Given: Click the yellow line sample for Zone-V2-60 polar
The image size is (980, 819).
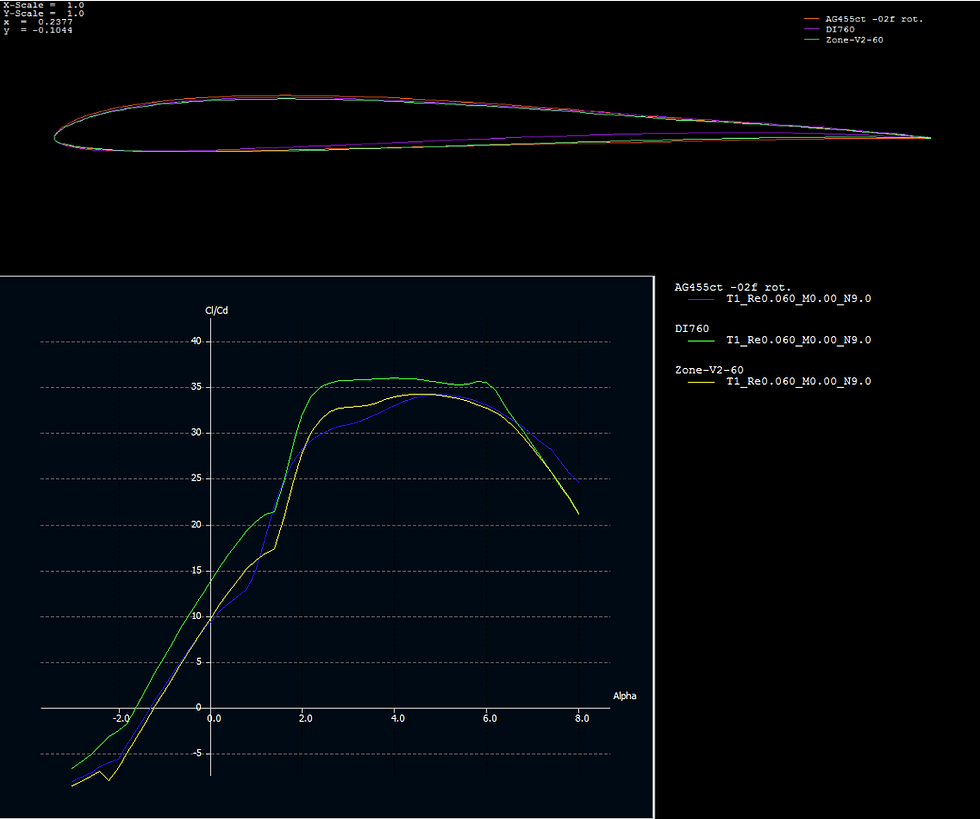Looking at the screenshot, I should (701, 382).
